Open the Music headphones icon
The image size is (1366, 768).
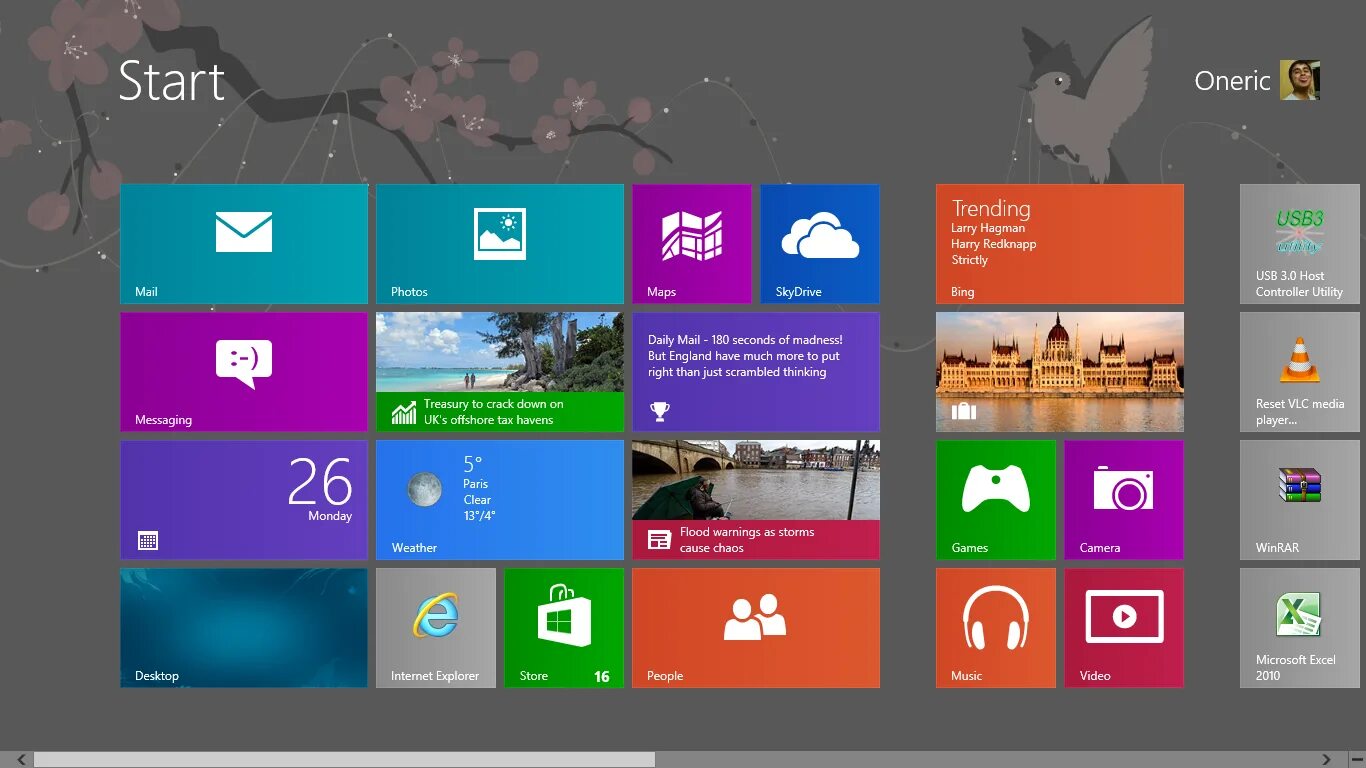tap(996, 618)
